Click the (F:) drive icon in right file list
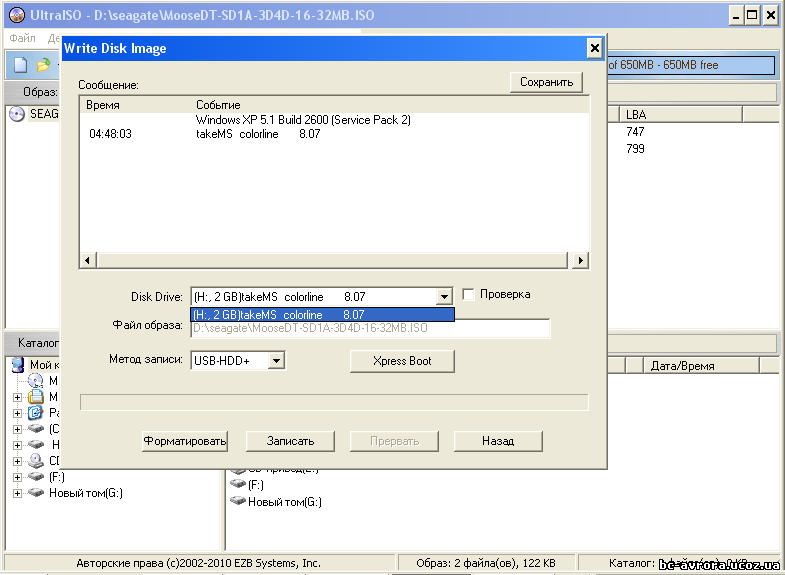The height and width of the screenshot is (575, 785). 238,484
